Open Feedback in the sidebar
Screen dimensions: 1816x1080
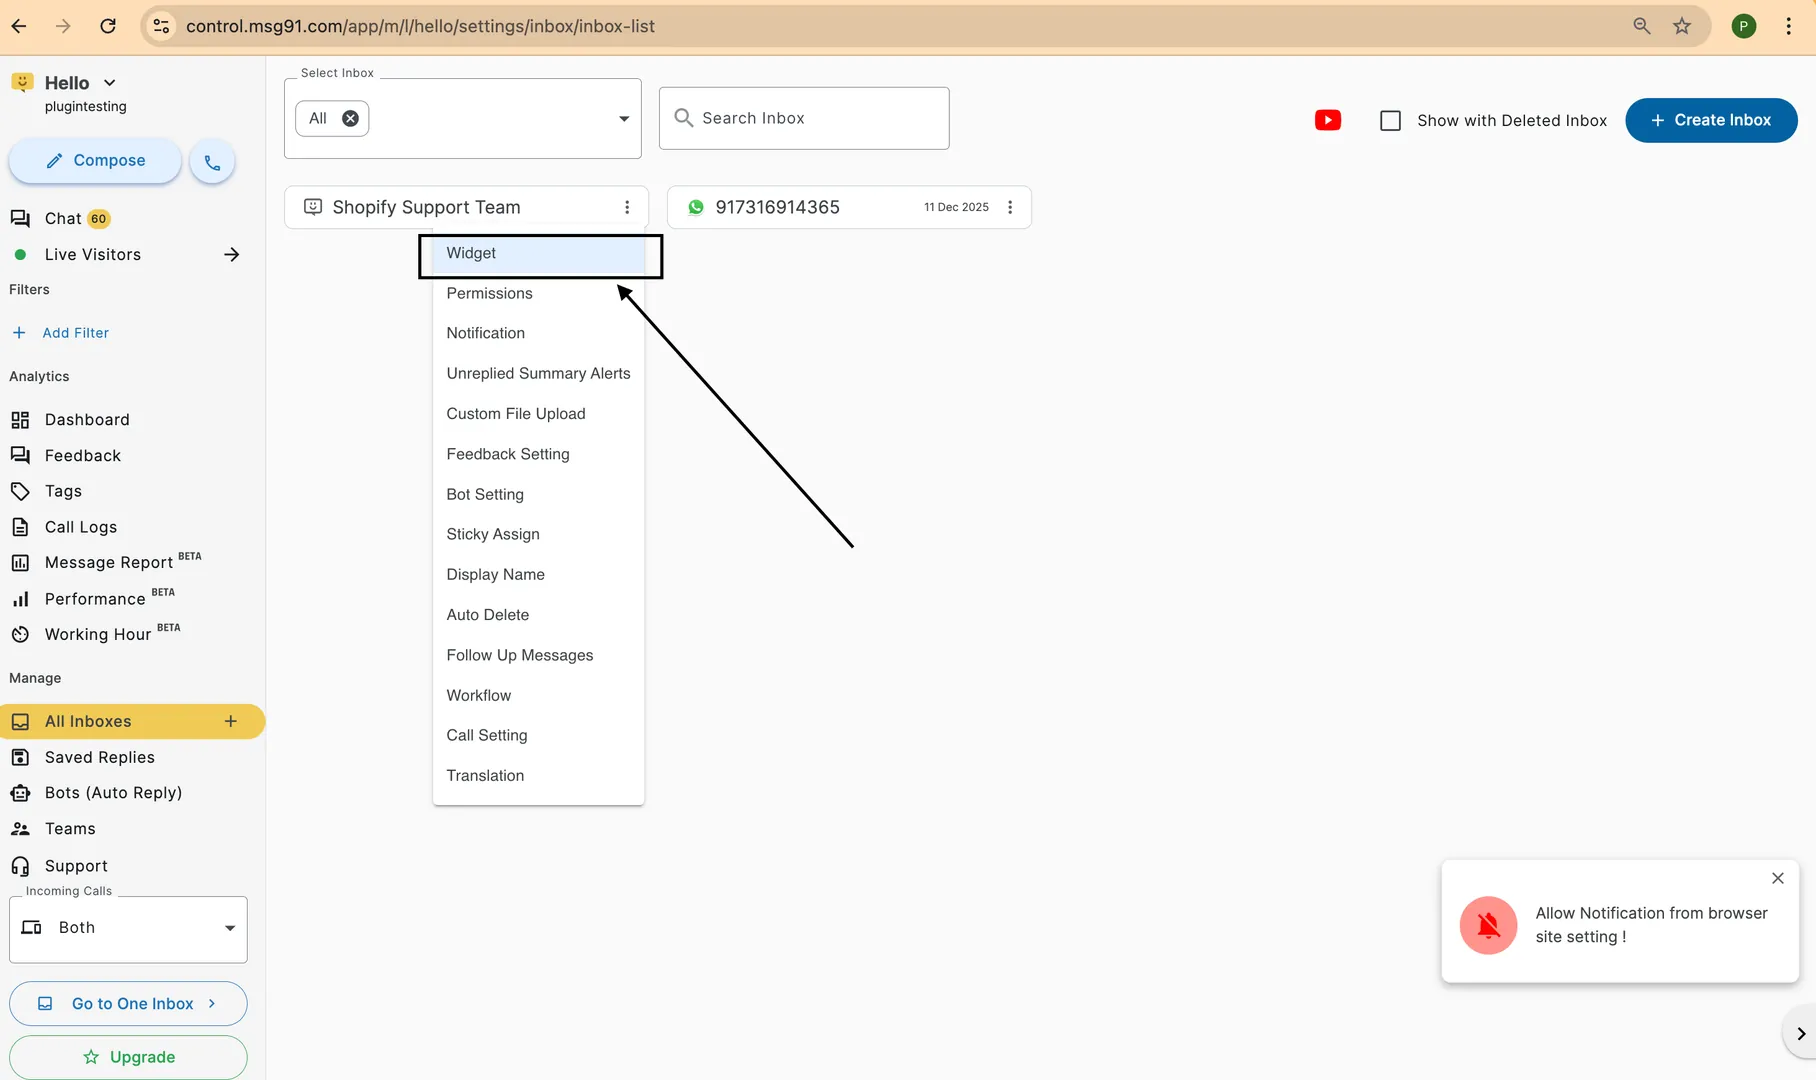point(82,455)
